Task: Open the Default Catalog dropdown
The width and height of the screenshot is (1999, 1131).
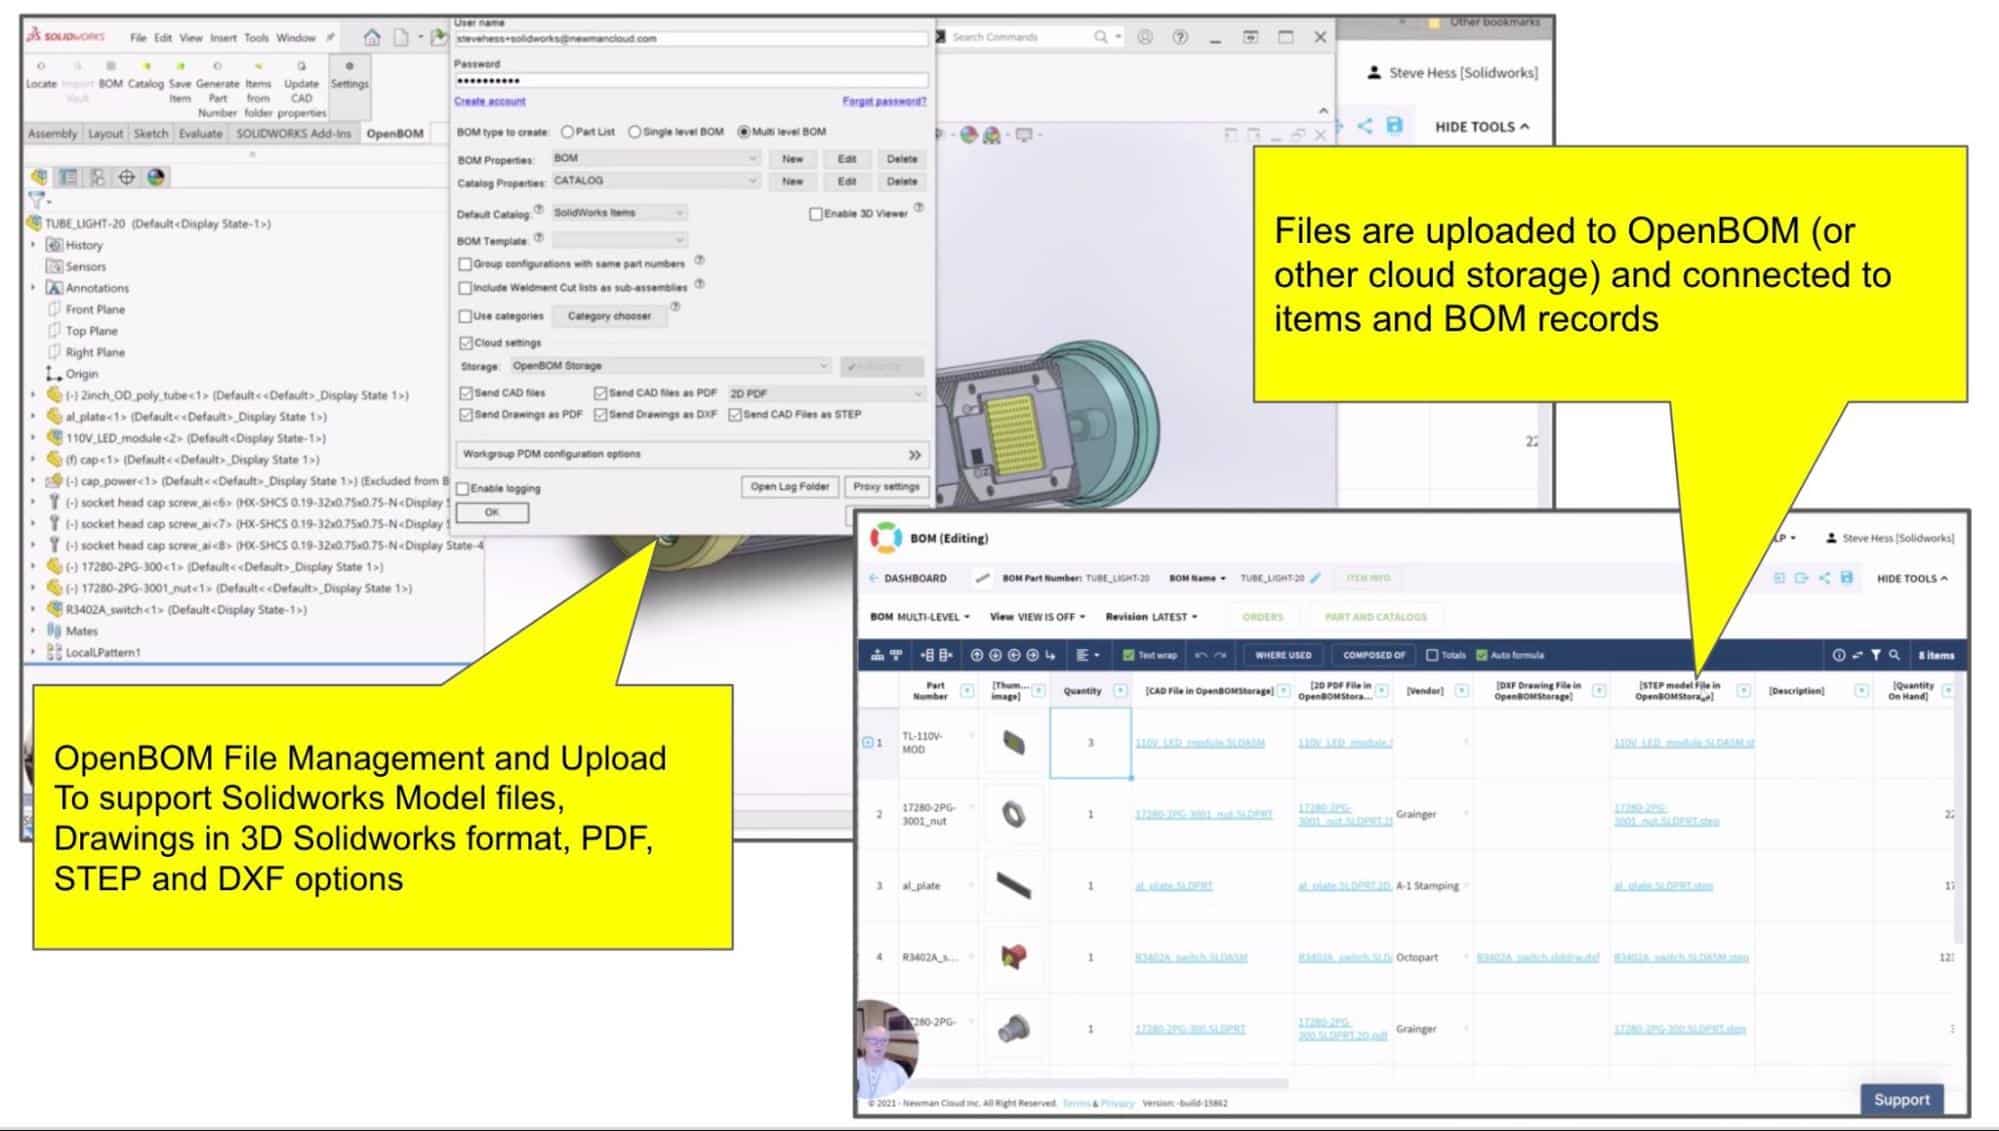Action: pyautogui.click(x=619, y=213)
